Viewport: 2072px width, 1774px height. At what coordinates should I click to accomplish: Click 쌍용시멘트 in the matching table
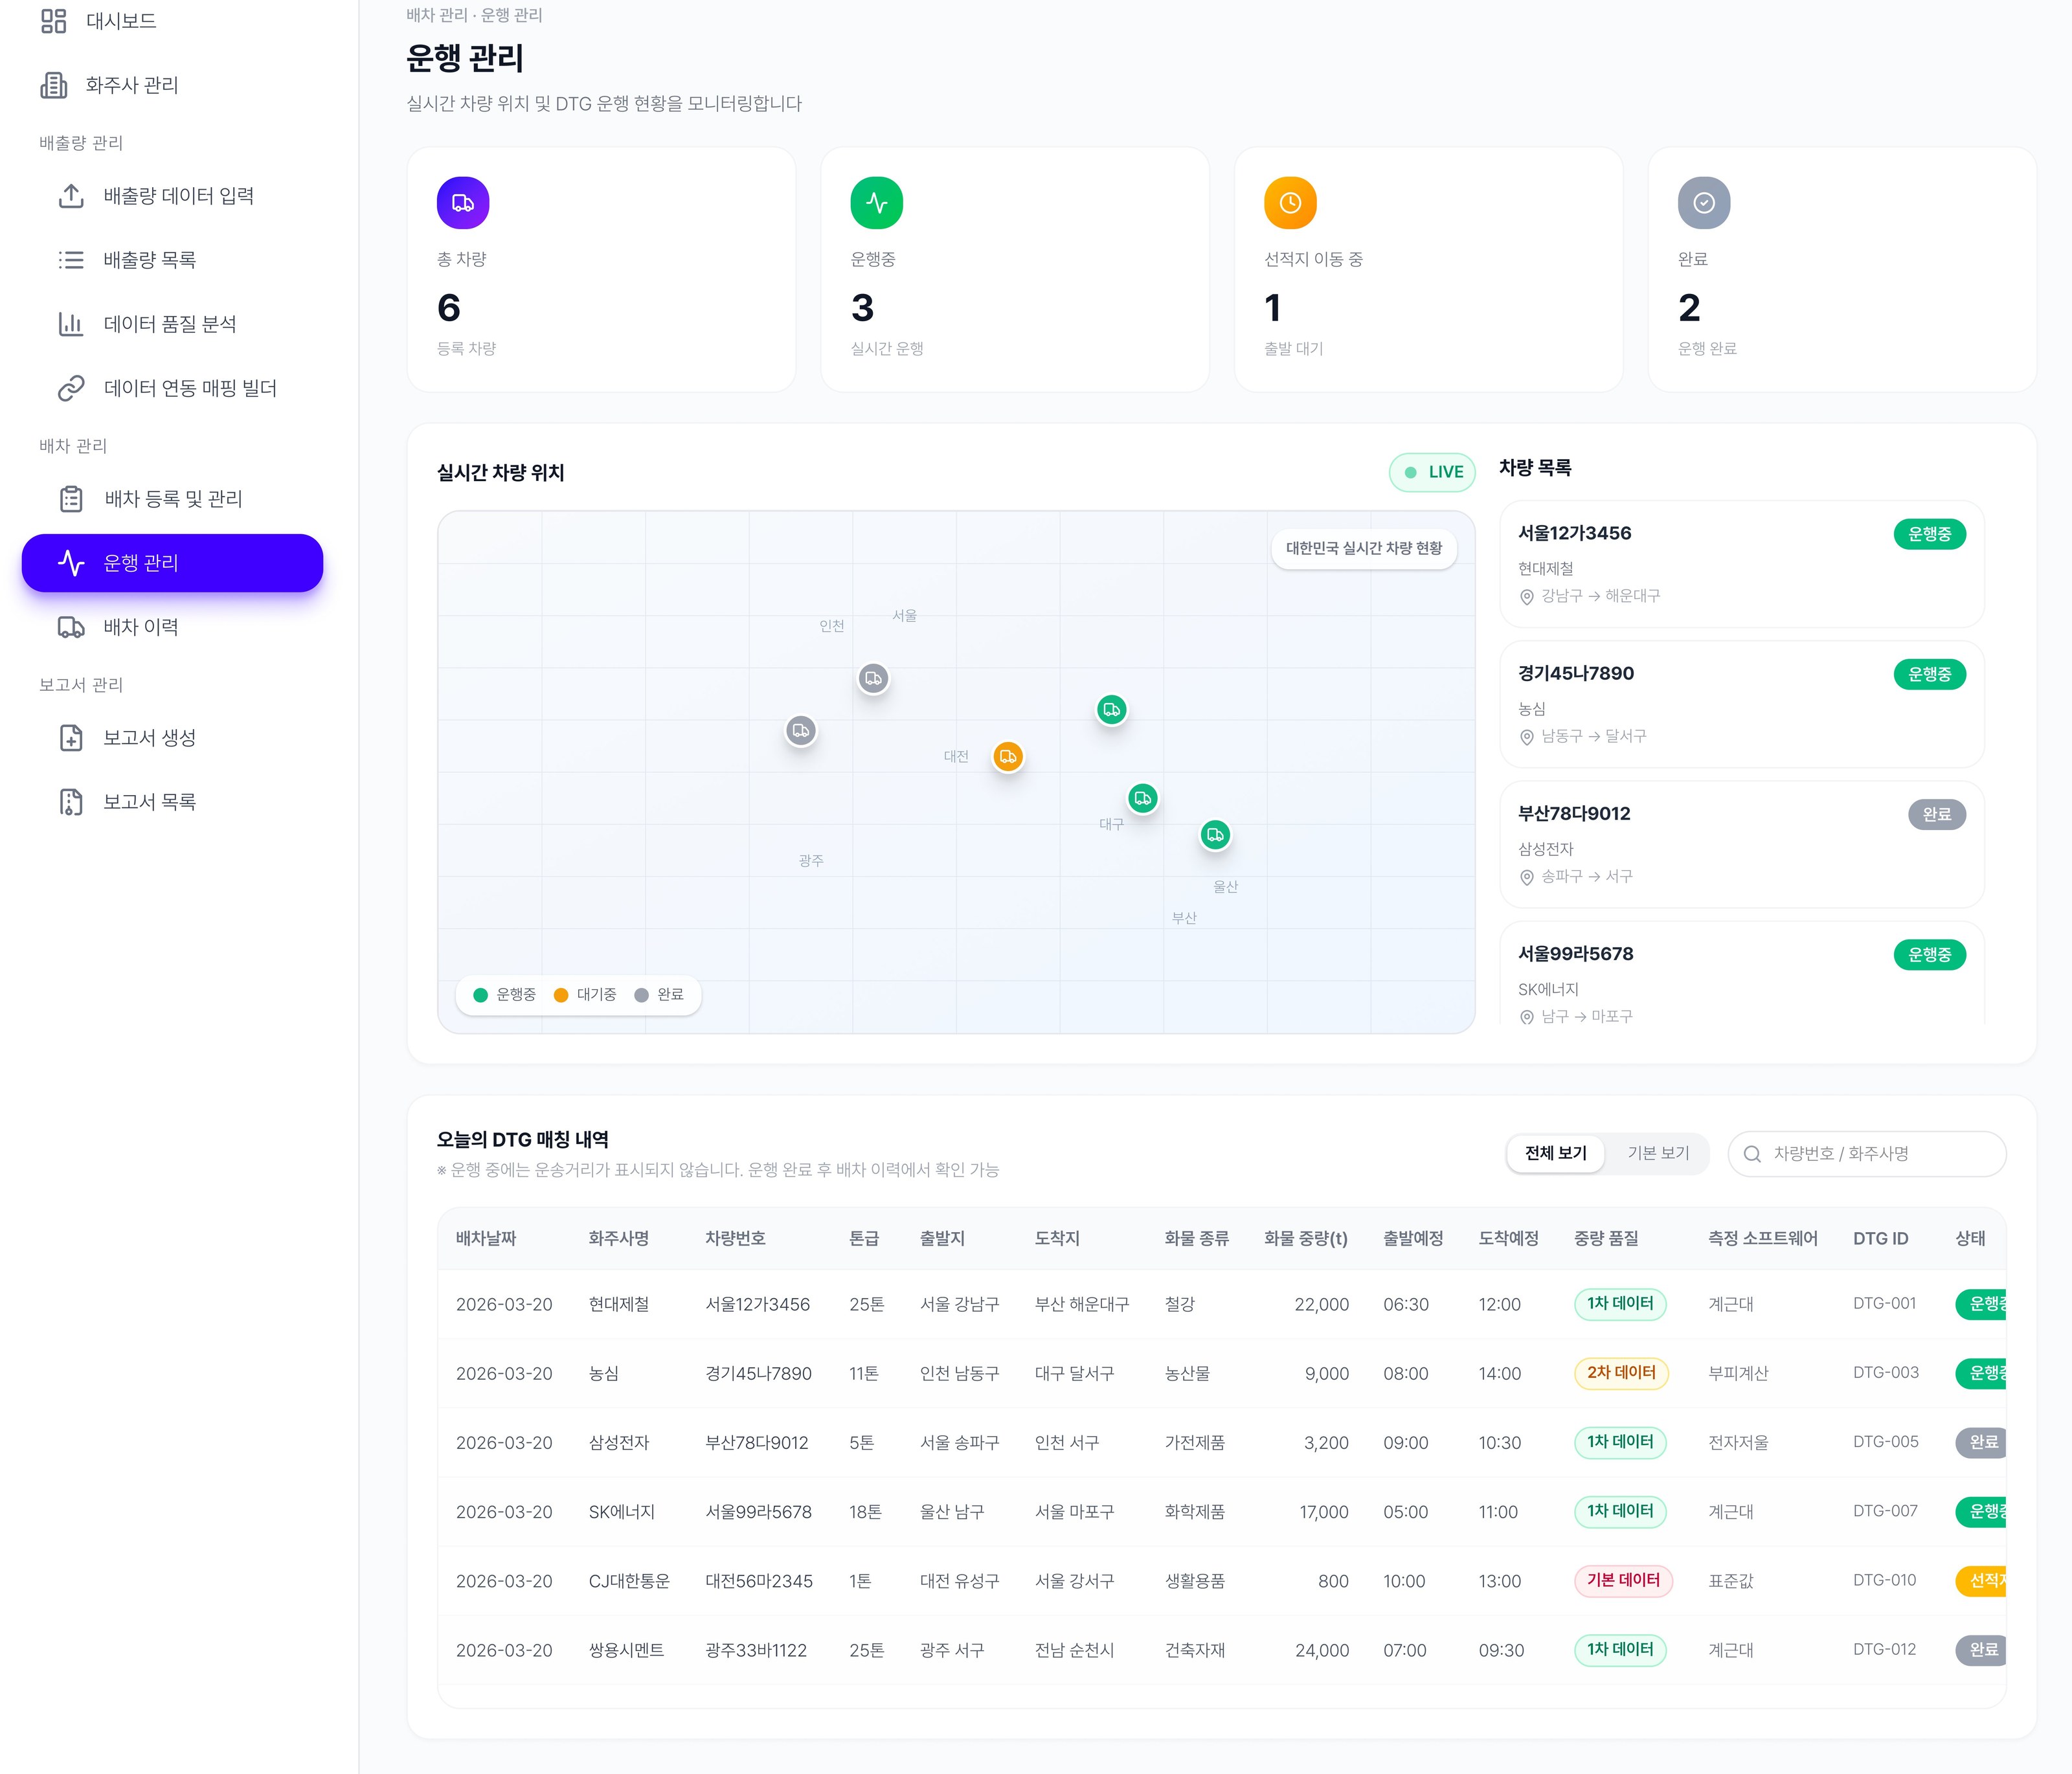[x=626, y=1650]
